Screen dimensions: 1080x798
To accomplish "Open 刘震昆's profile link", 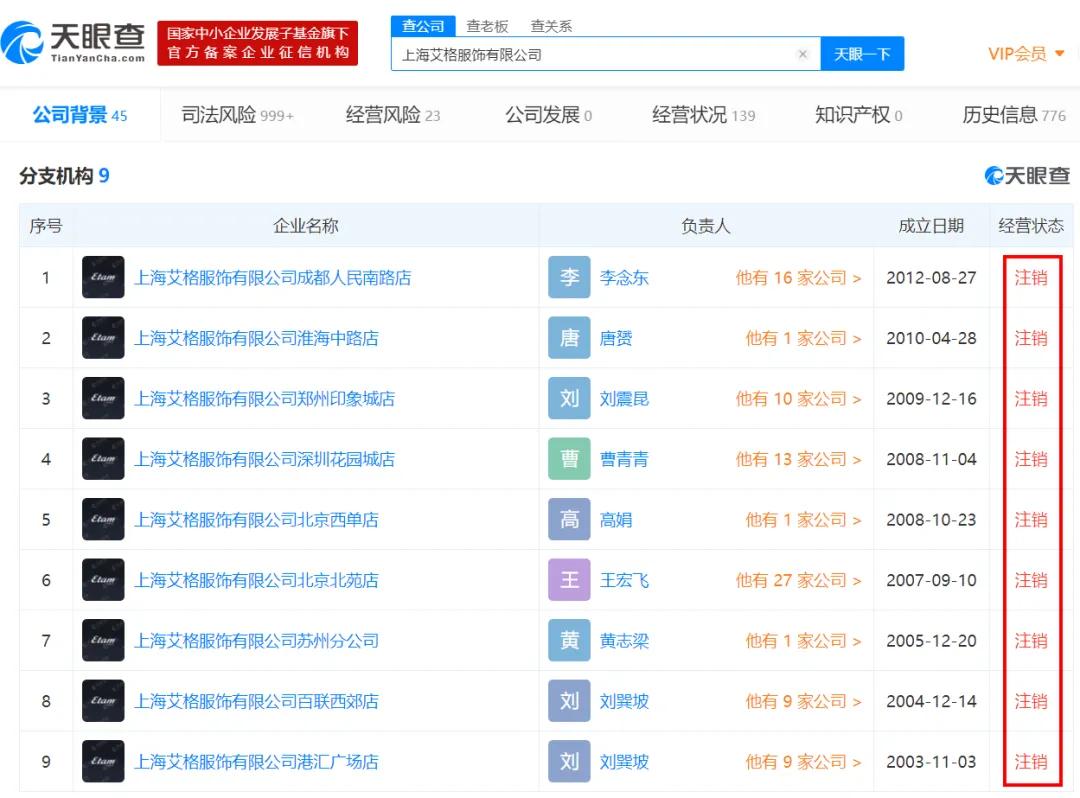I will [x=624, y=398].
